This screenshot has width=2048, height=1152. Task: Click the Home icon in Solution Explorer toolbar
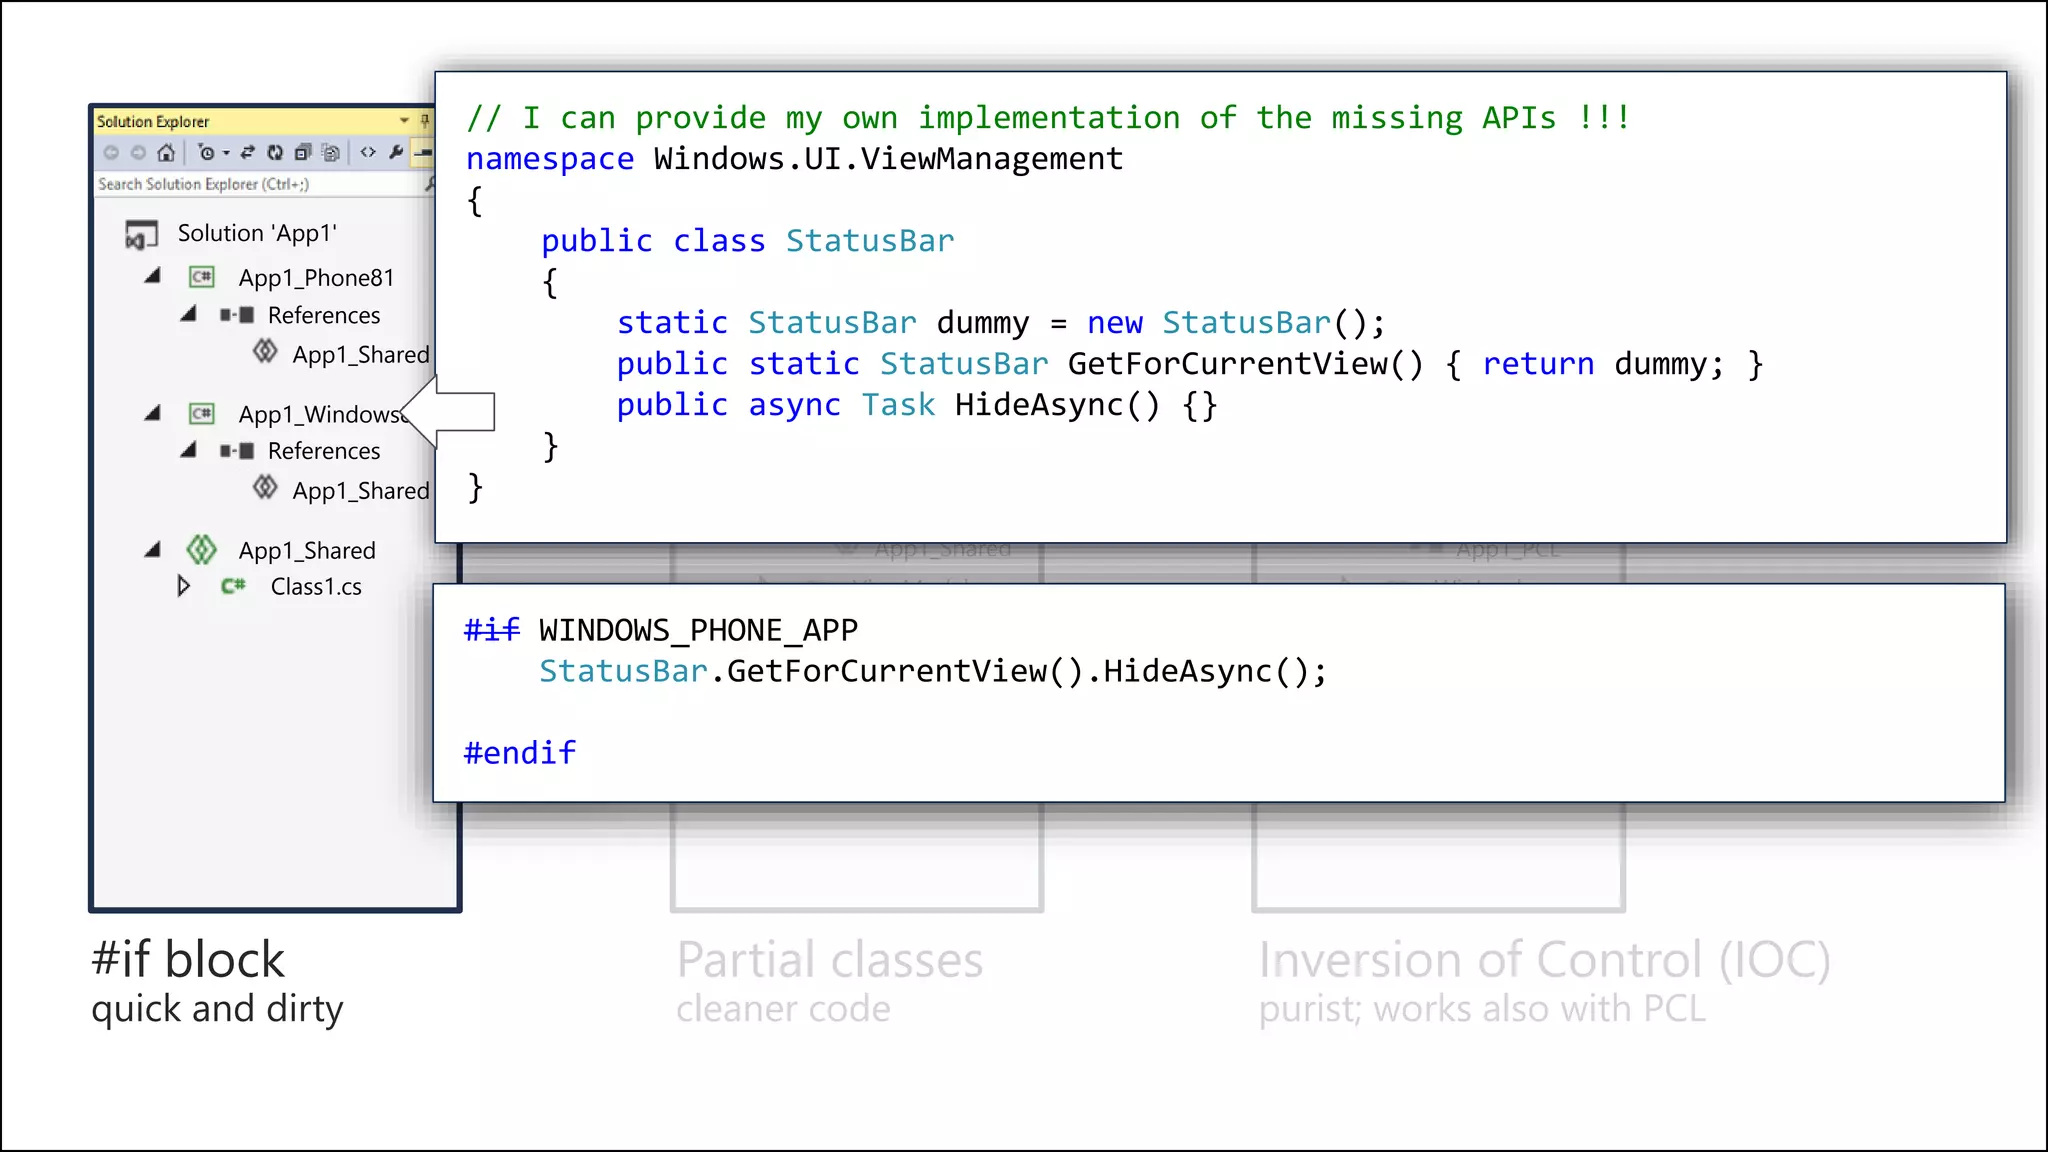click(166, 152)
